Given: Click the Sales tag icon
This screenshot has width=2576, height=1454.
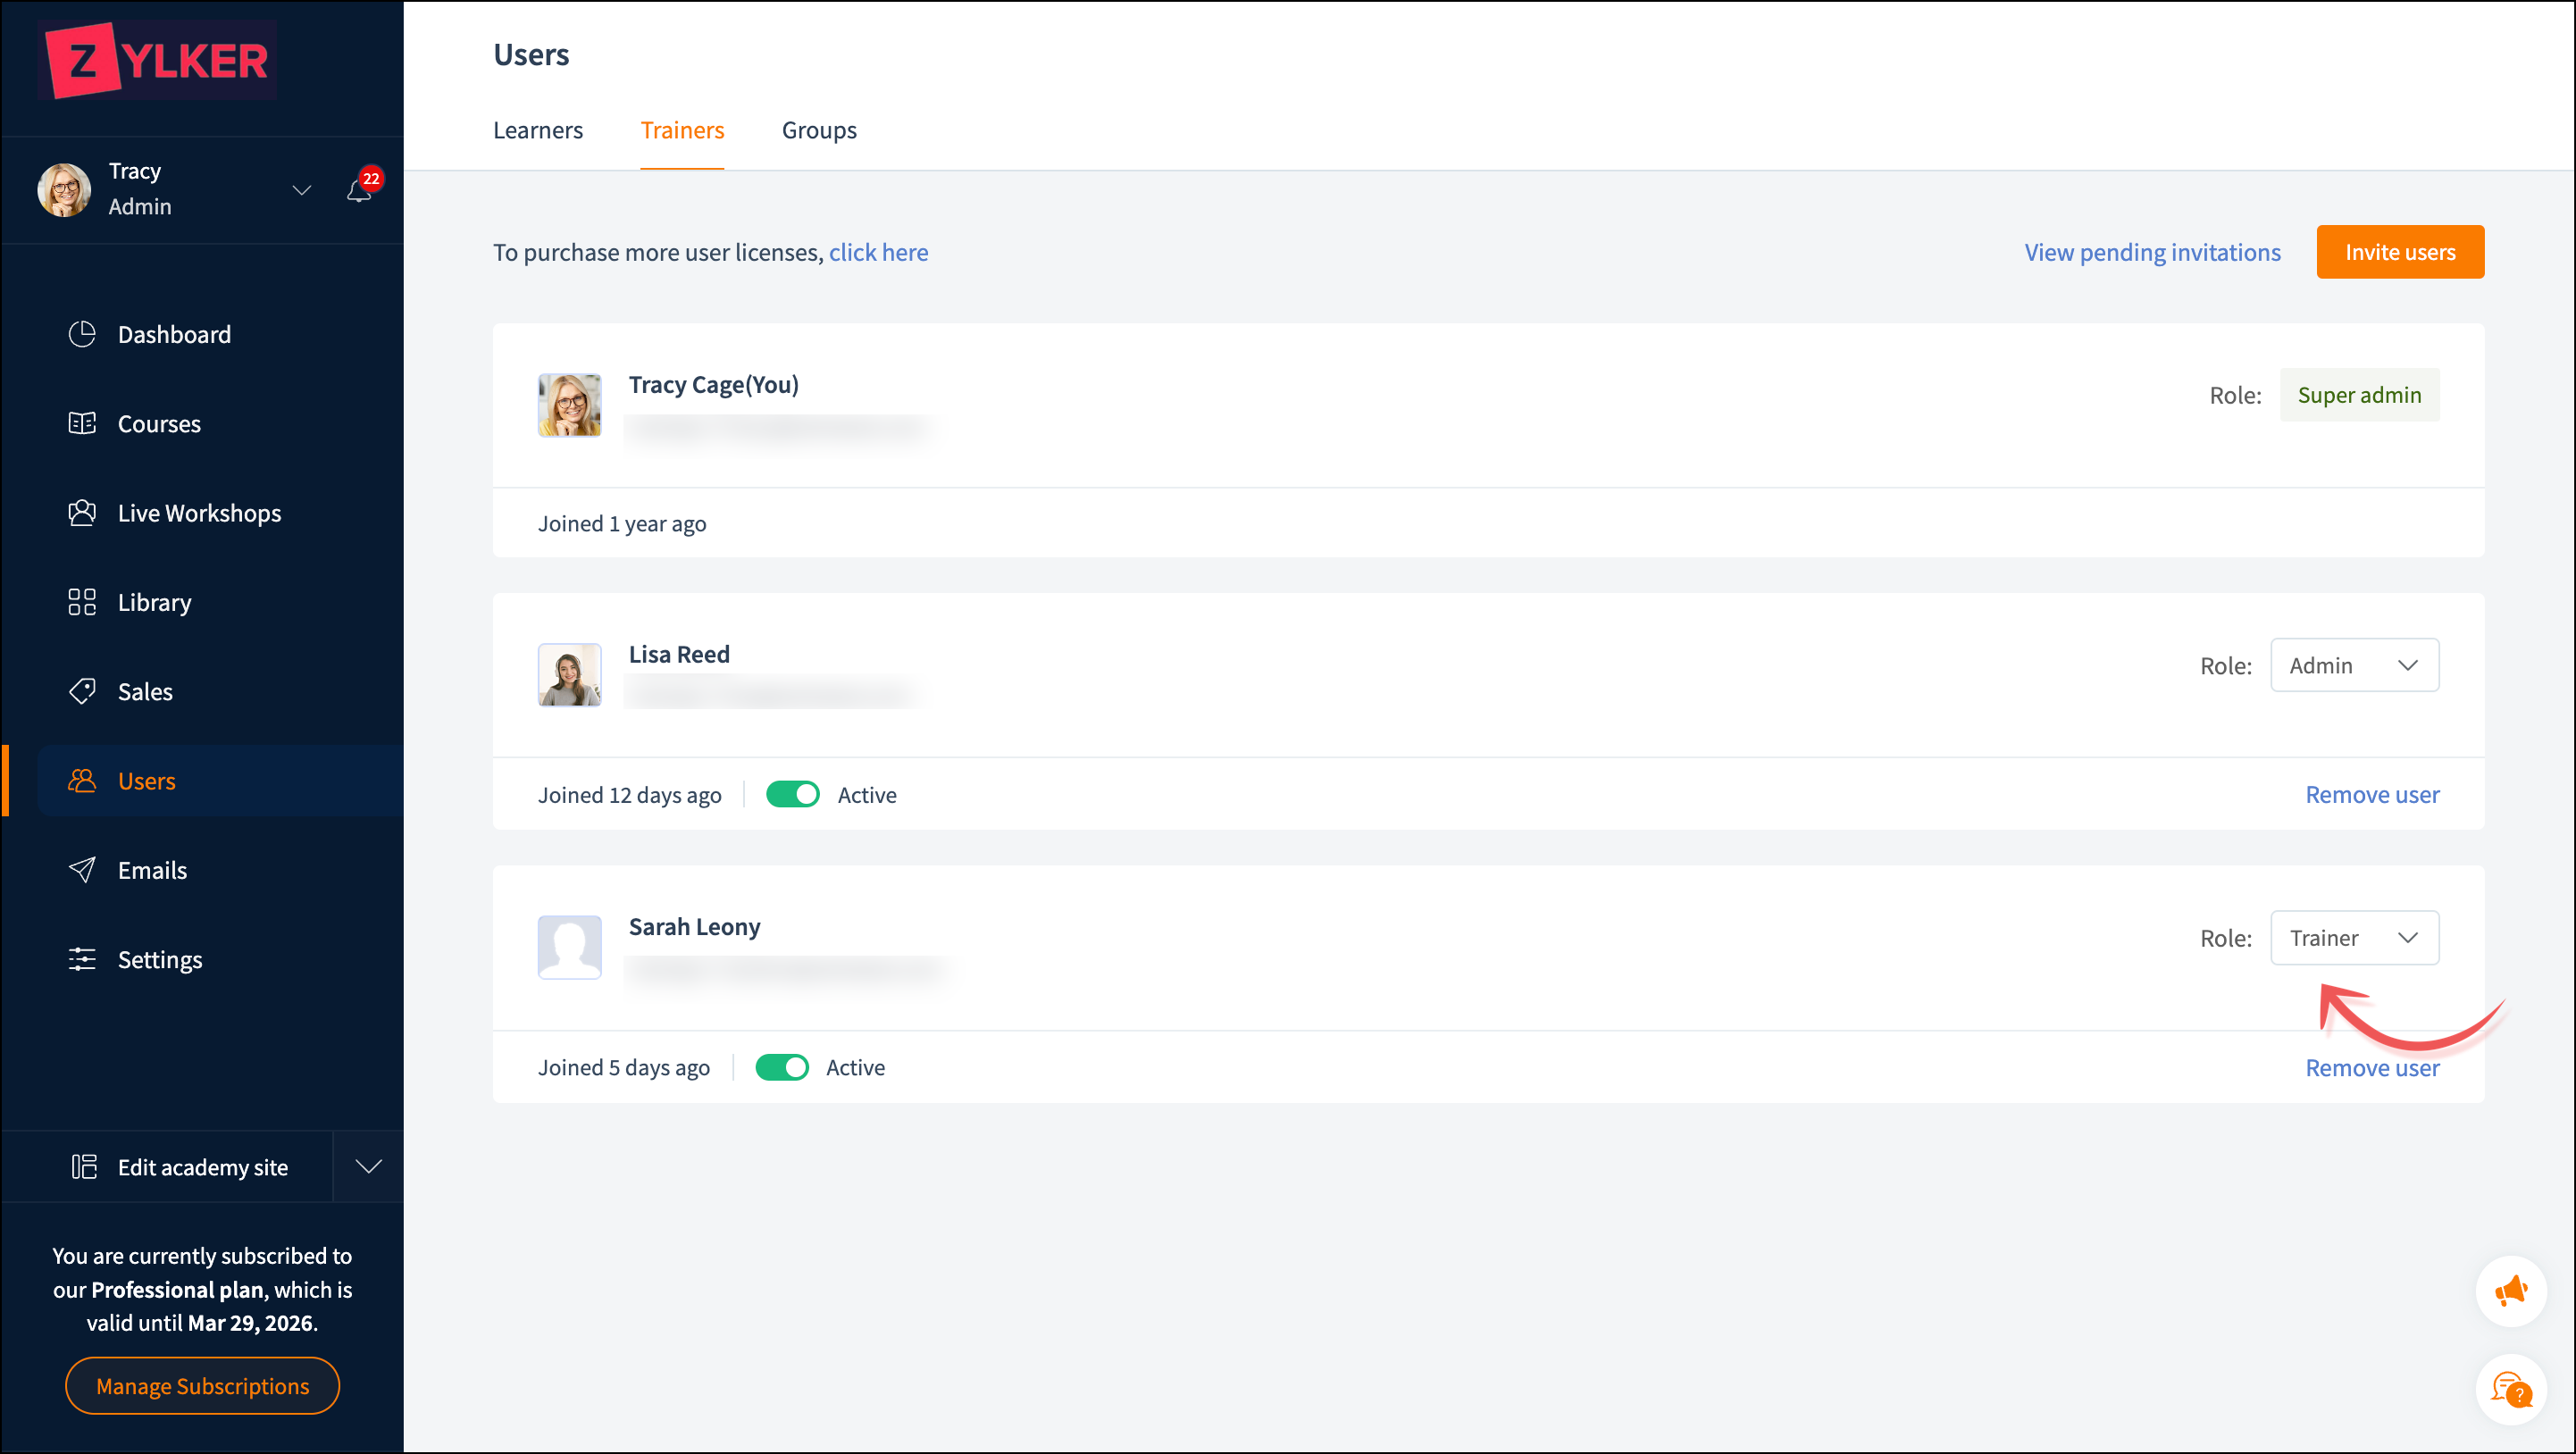Looking at the screenshot, I should coord(82,691).
